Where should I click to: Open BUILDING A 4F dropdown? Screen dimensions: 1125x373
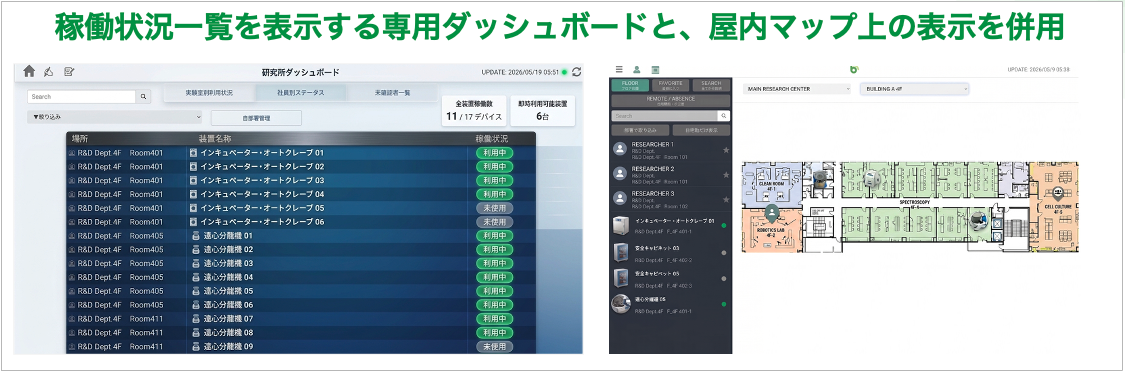tap(915, 89)
